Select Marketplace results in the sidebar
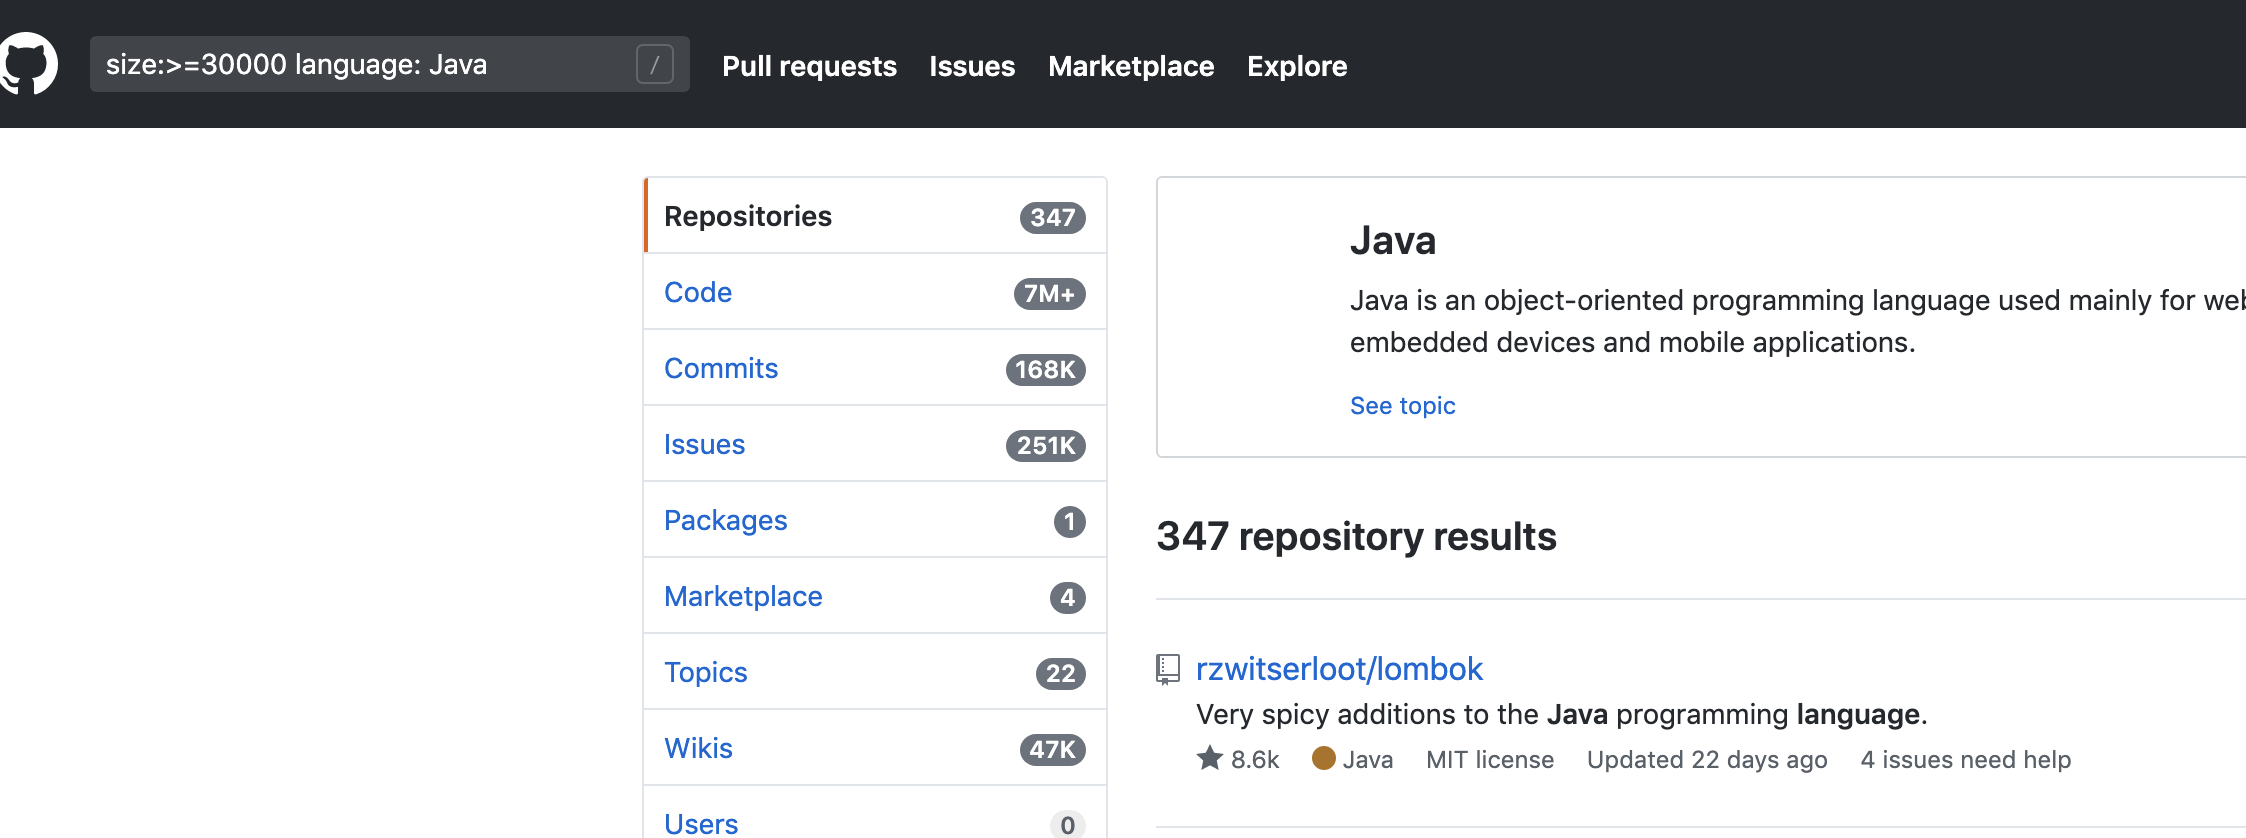The width and height of the screenshot is (2246, 838). [743, 596]
